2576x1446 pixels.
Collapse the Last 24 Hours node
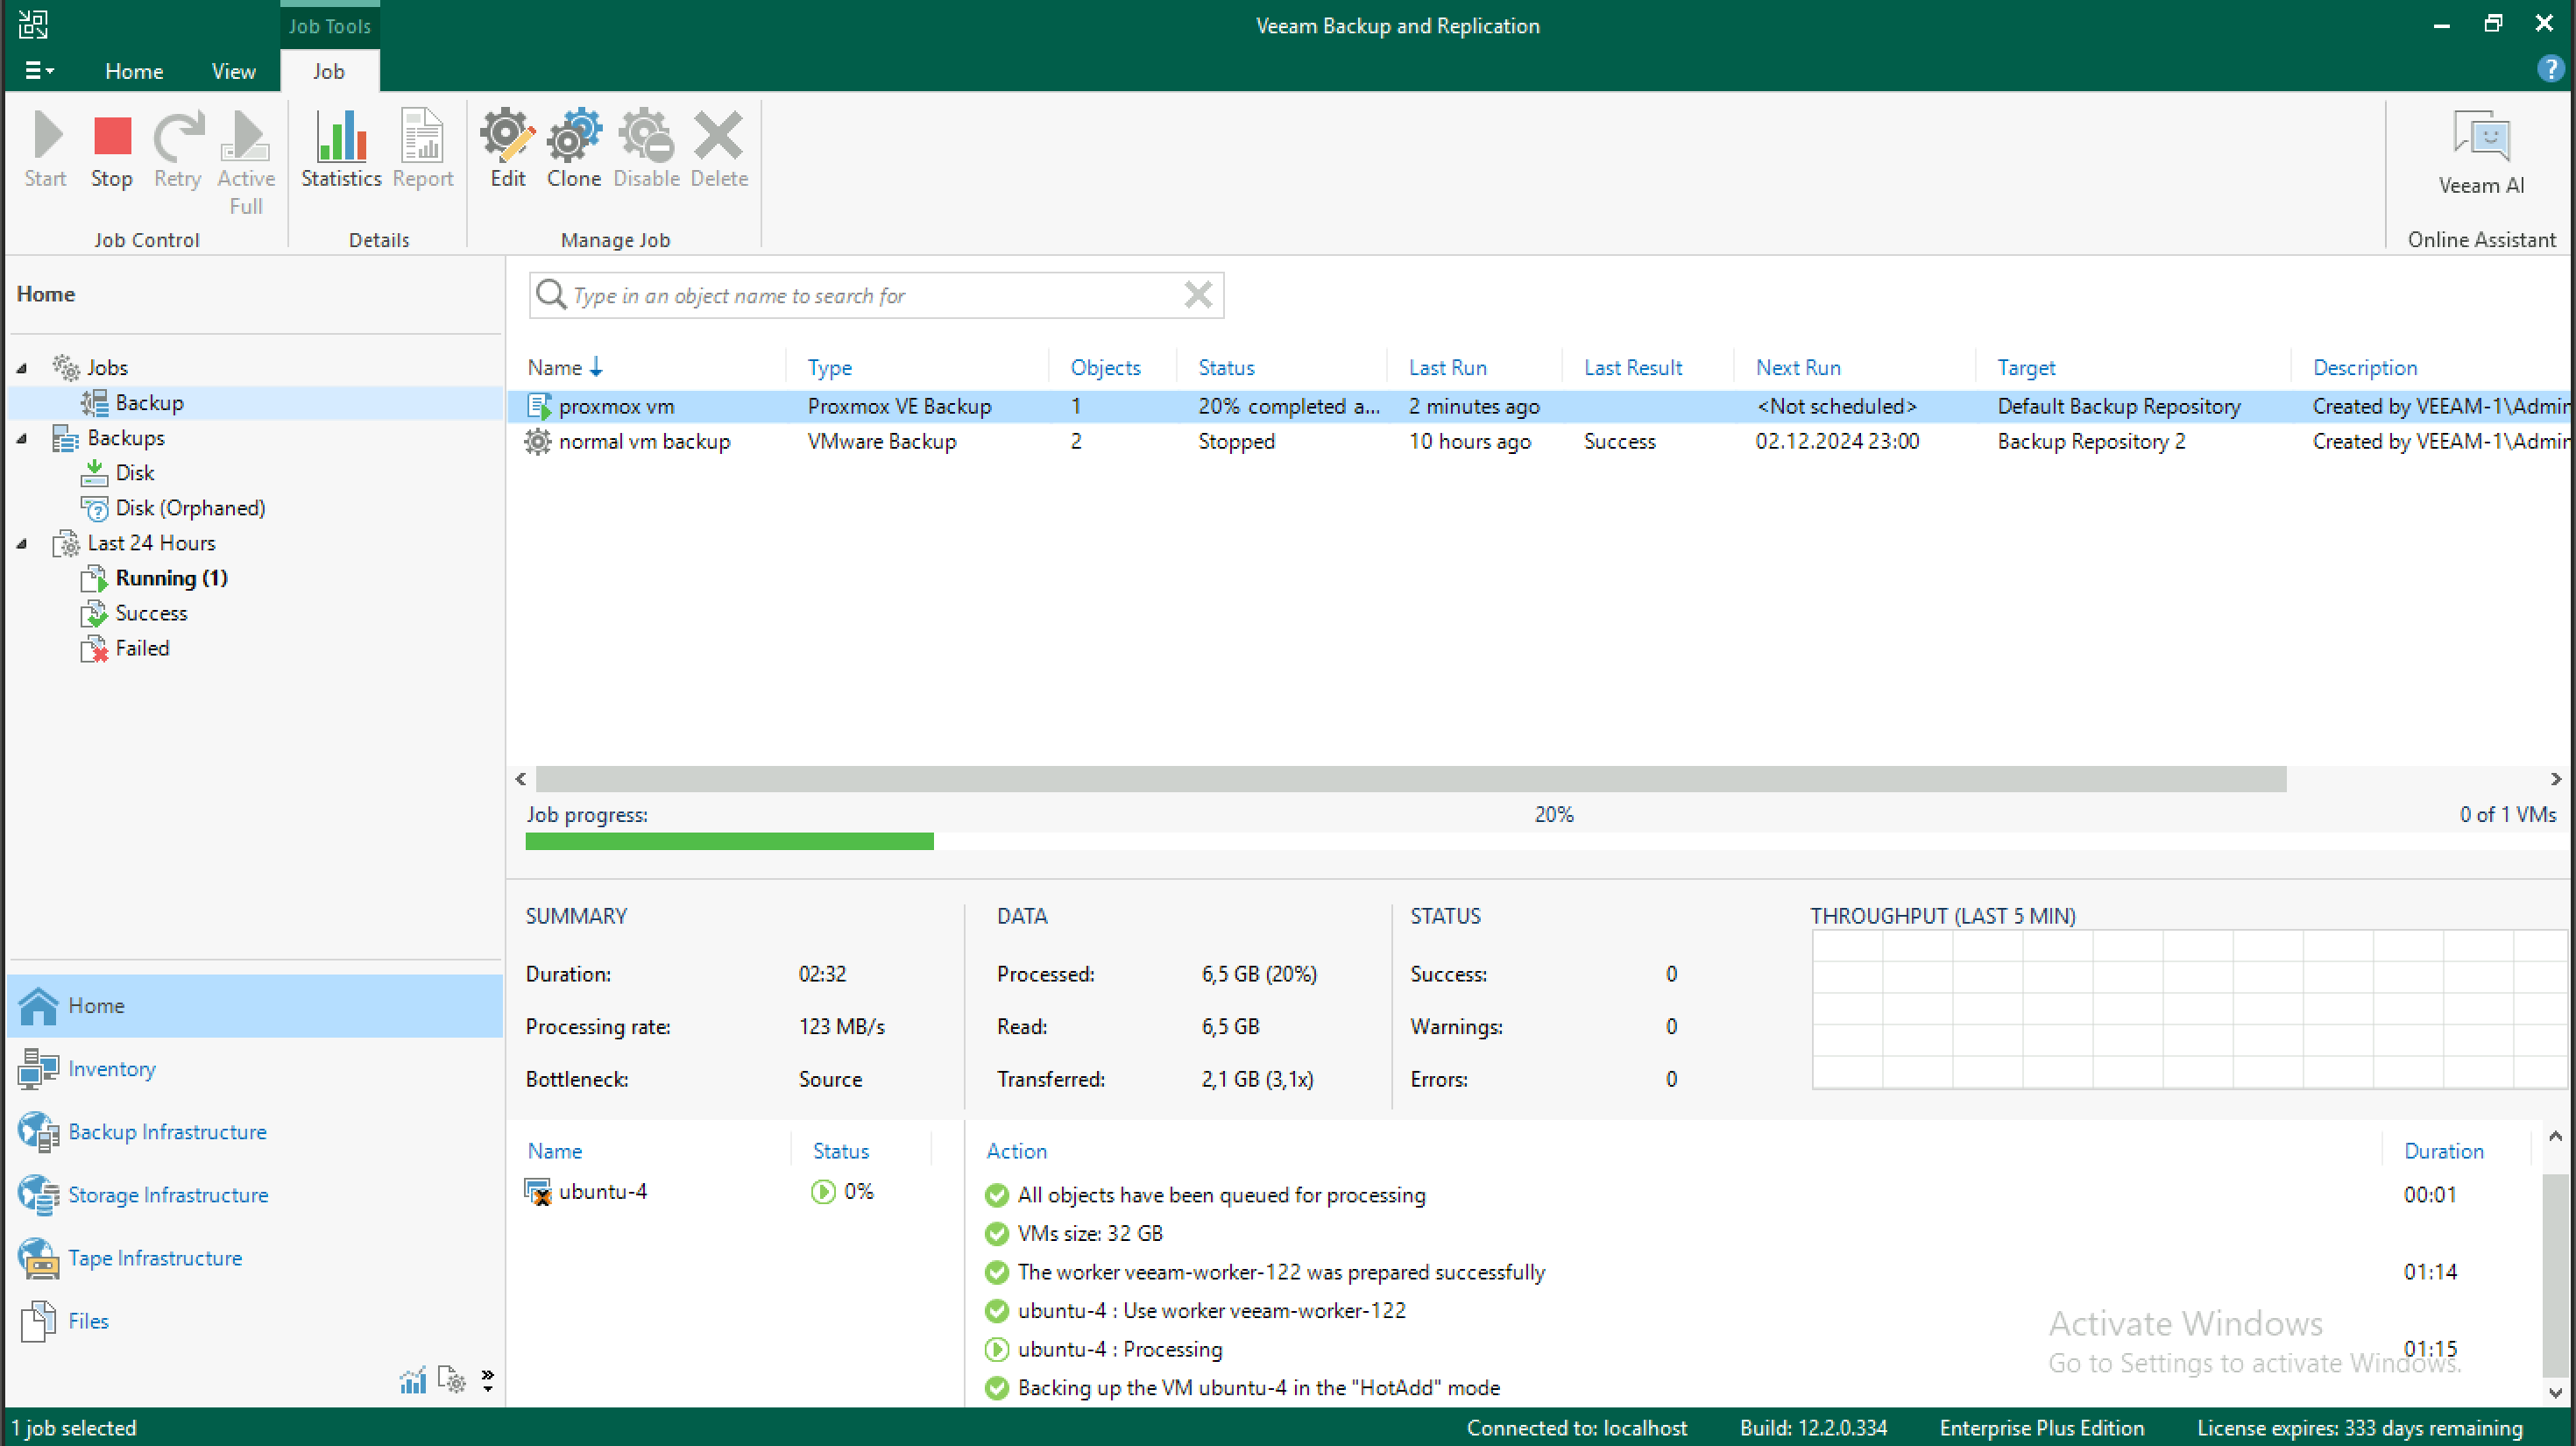[22, 543]
